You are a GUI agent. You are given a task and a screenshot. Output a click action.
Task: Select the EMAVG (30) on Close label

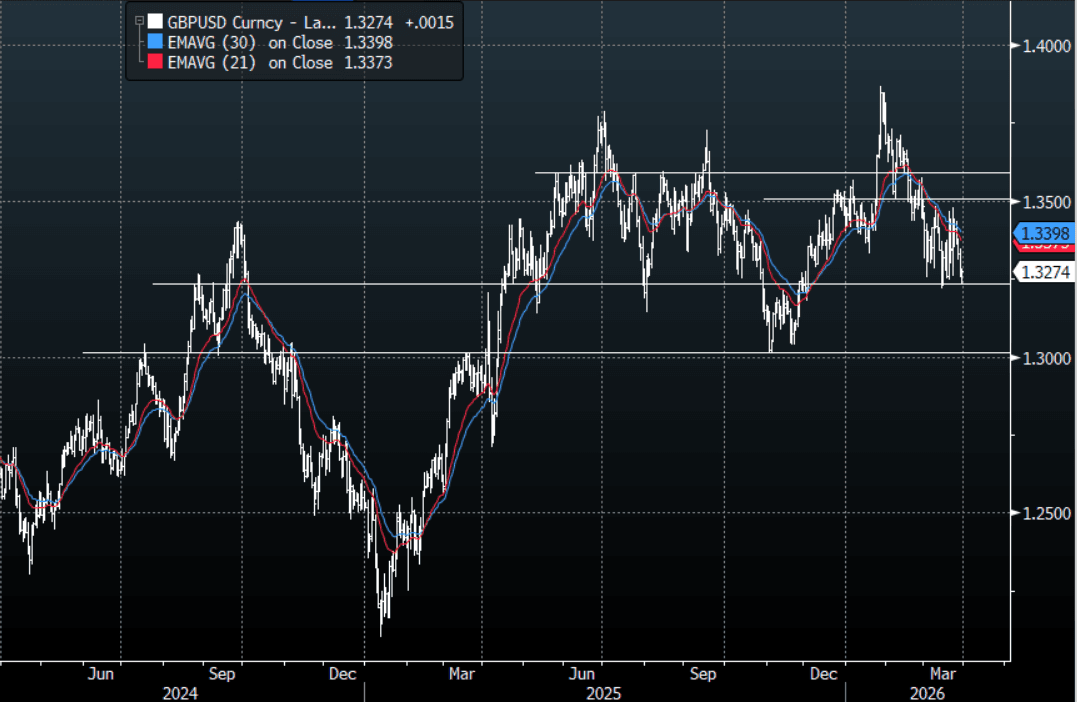click(x=250, y=42)
